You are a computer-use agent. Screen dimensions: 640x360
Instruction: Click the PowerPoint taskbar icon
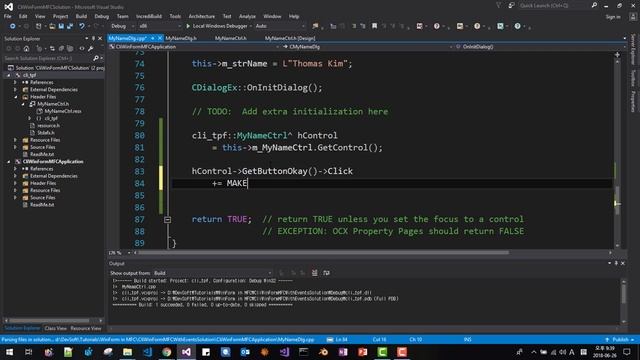click(x=362, y=352)
